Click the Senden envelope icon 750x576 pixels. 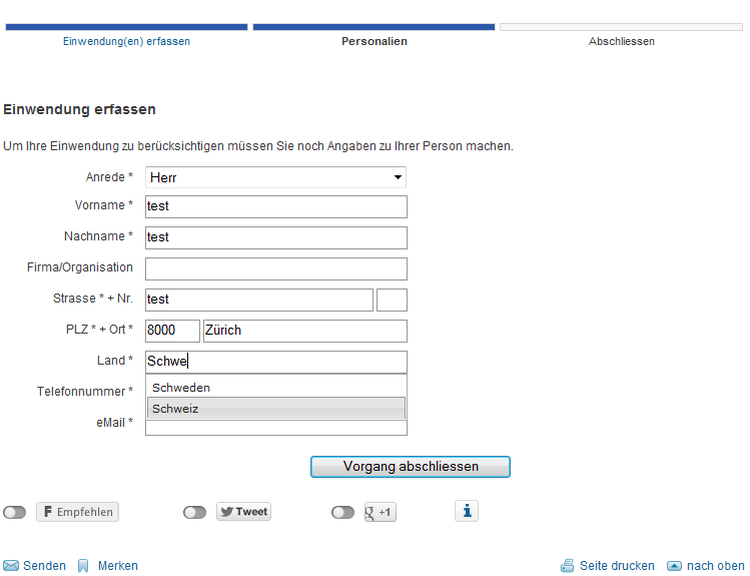point(11,566)
